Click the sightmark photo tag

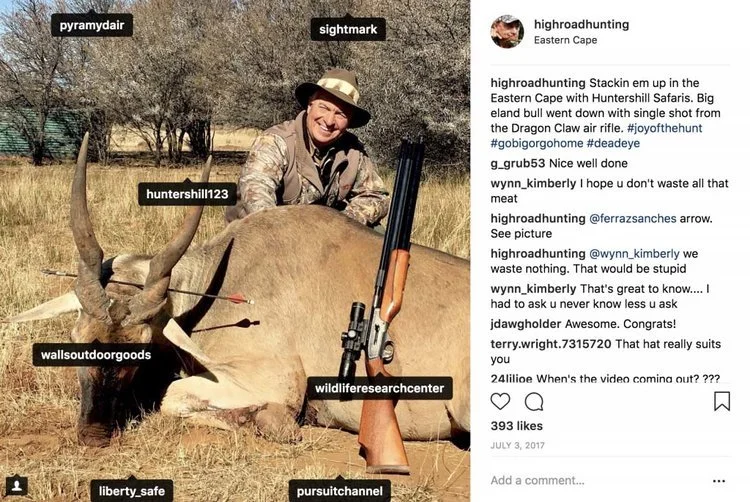click(348, 30)
